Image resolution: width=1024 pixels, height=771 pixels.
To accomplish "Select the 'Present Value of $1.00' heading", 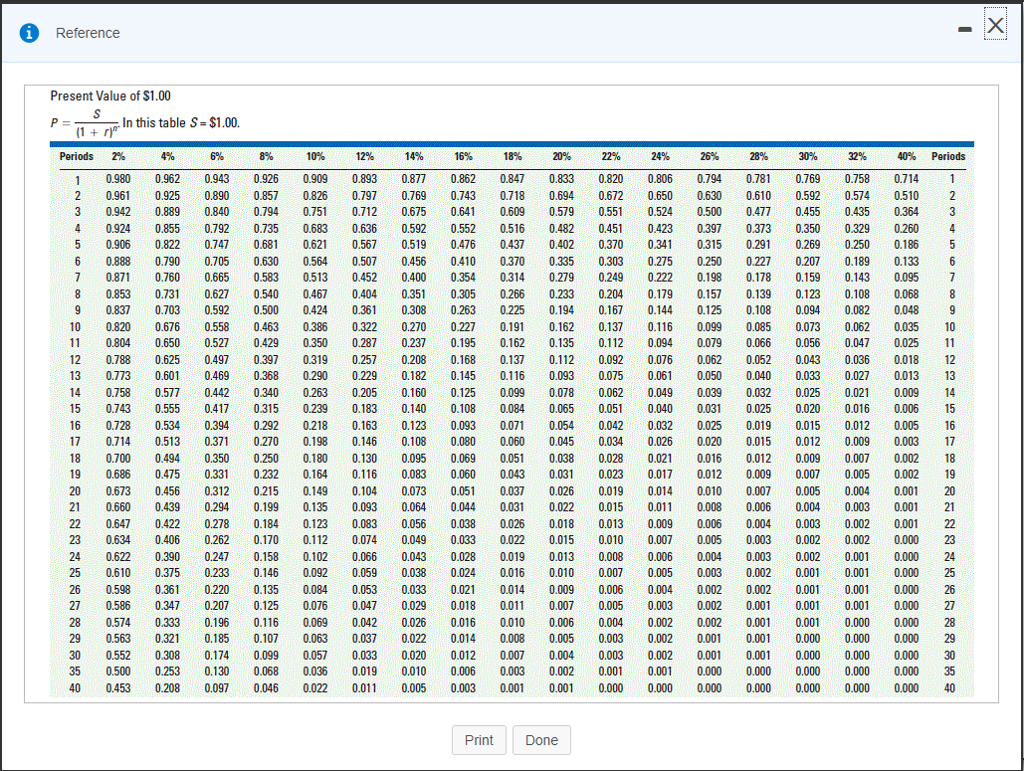I will coord(110,96).
